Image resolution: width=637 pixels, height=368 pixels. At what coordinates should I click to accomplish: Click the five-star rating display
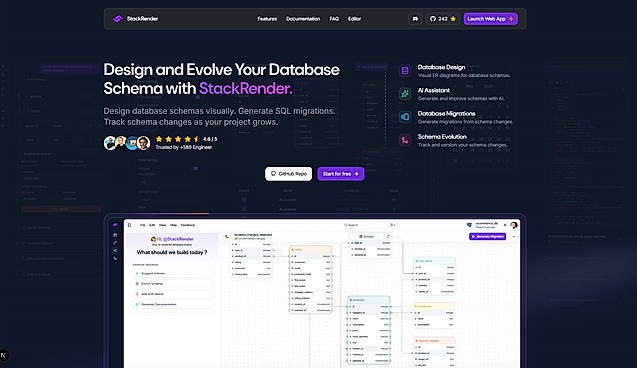tap(178, 139)
